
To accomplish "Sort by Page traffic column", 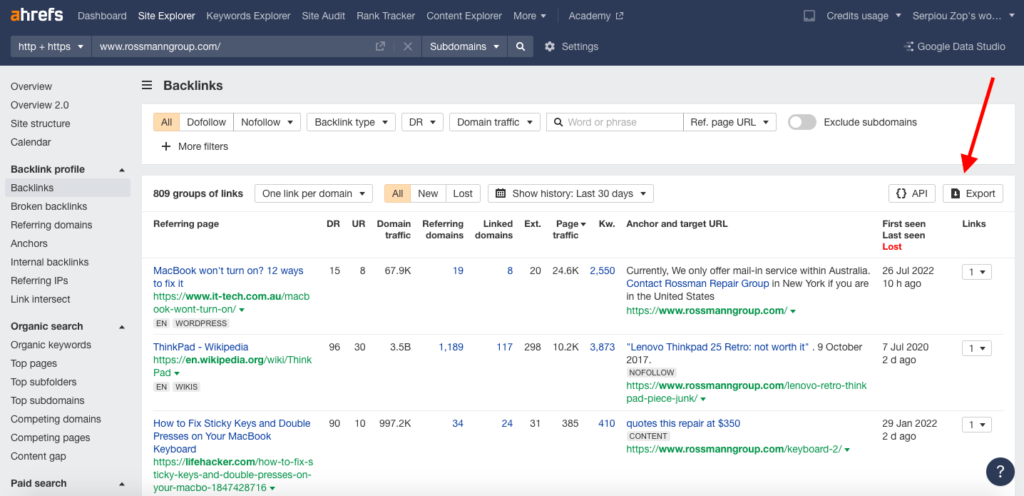I will tap(567, 229).
